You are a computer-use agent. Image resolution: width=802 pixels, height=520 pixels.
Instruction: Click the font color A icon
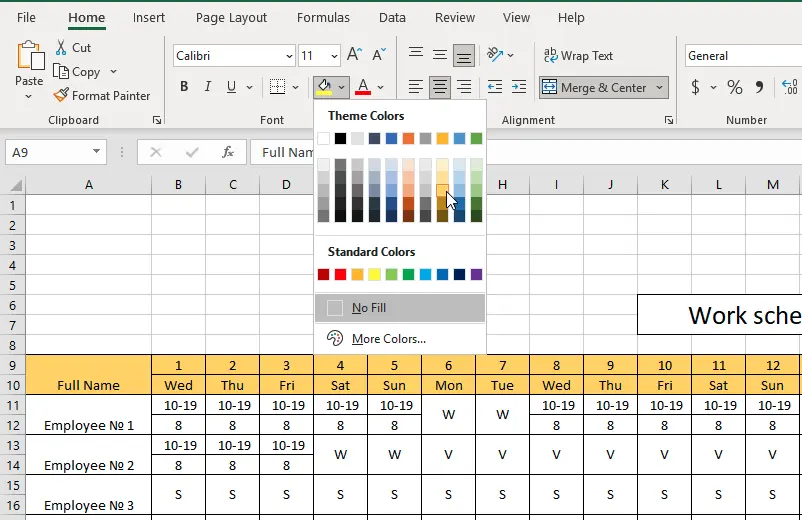[363, 87]
